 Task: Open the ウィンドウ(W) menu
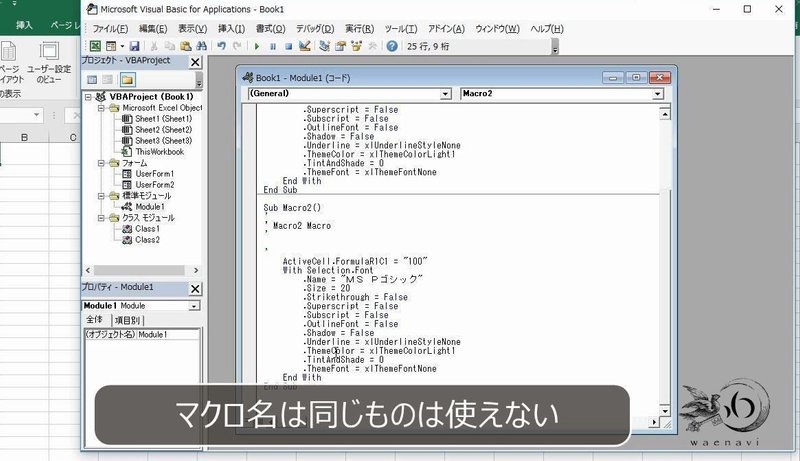[497, 29]
